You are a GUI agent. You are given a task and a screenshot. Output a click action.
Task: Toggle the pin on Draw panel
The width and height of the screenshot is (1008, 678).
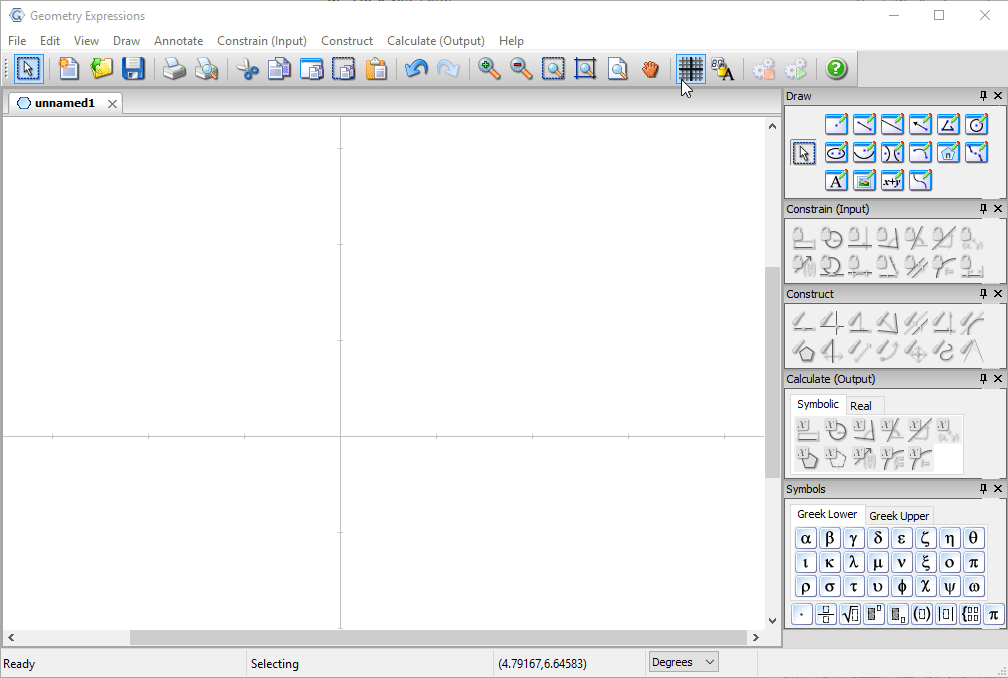[x=983, y=96]
